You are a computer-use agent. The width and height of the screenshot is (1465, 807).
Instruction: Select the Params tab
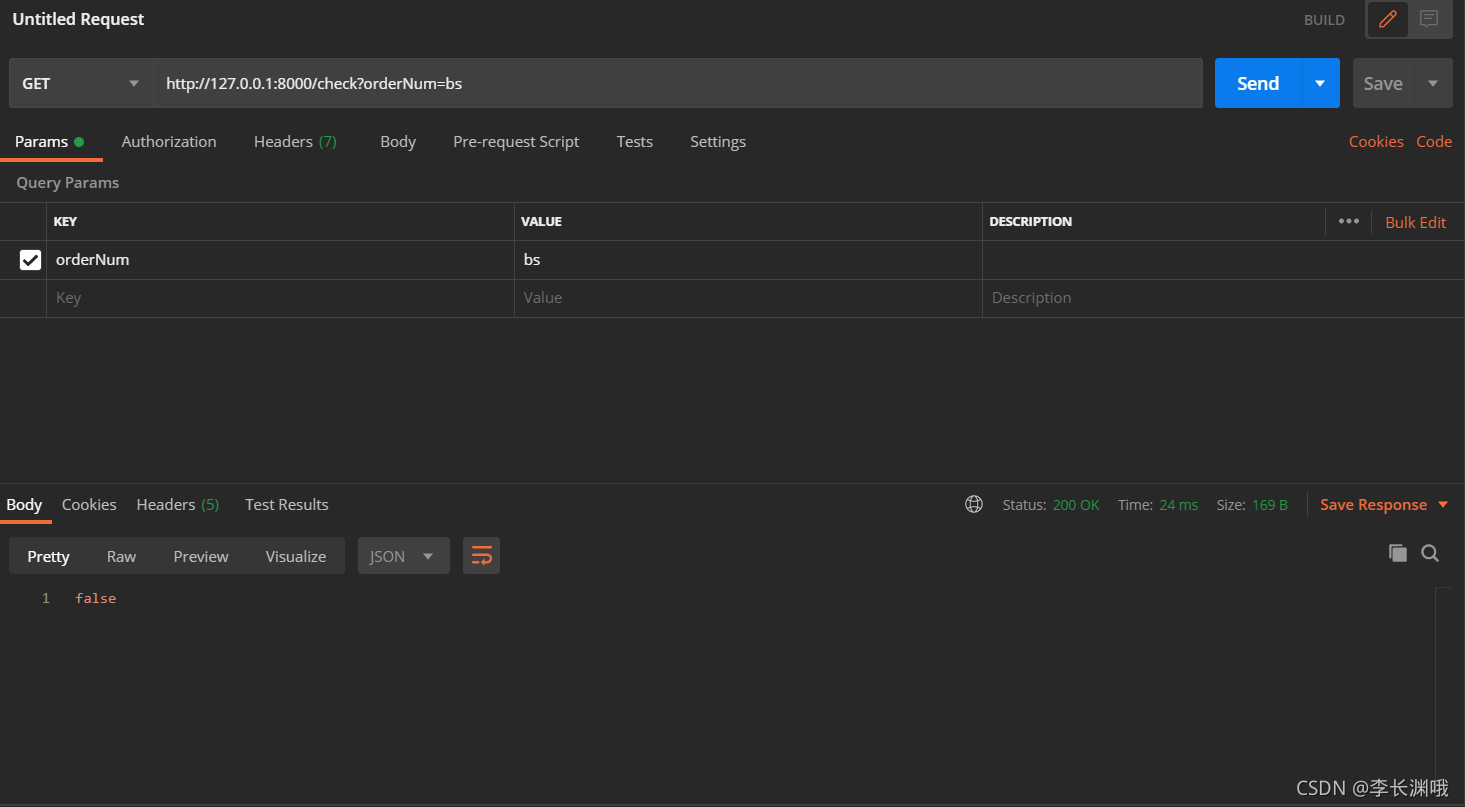(49, 142)
